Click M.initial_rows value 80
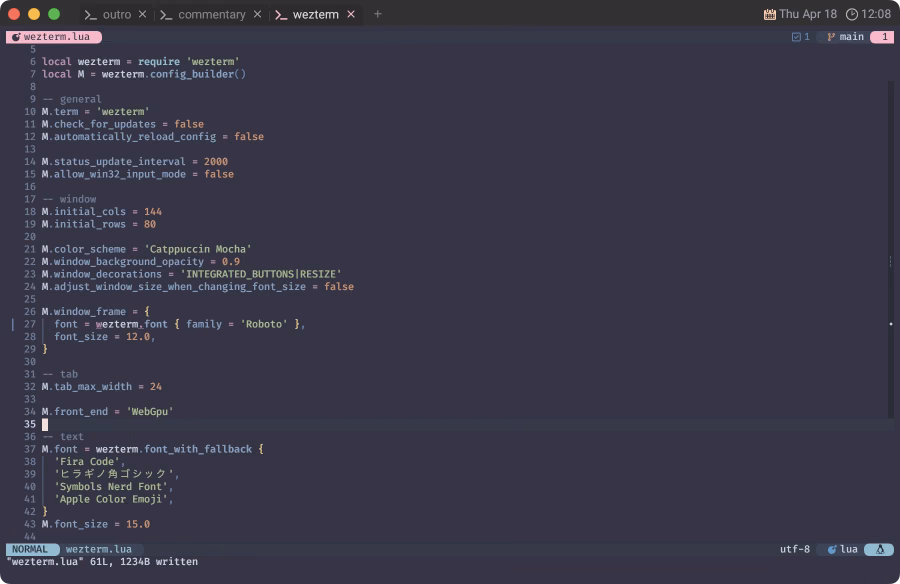Screen dimensions: 900x584 [x=150, y=224]
